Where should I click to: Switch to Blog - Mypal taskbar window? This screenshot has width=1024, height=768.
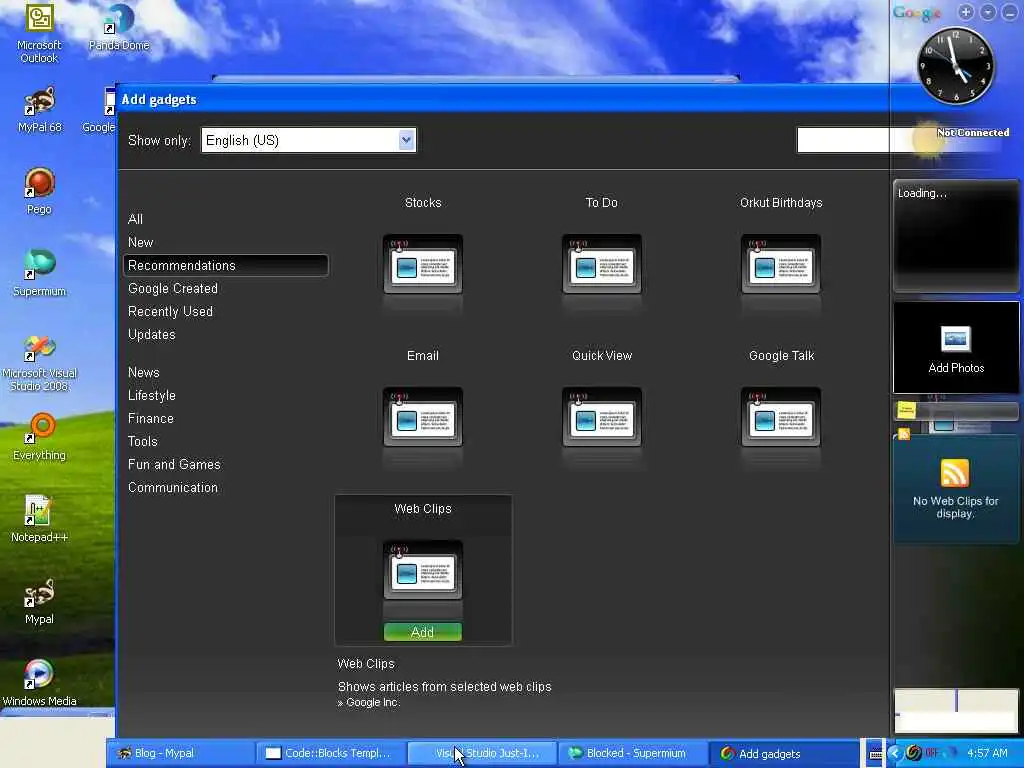click(180, 753)
